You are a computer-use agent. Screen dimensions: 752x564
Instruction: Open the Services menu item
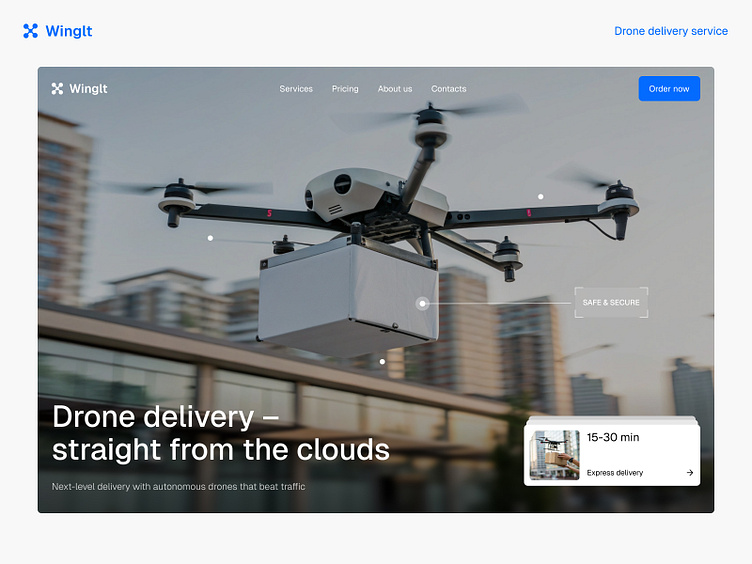coord(296,89)
